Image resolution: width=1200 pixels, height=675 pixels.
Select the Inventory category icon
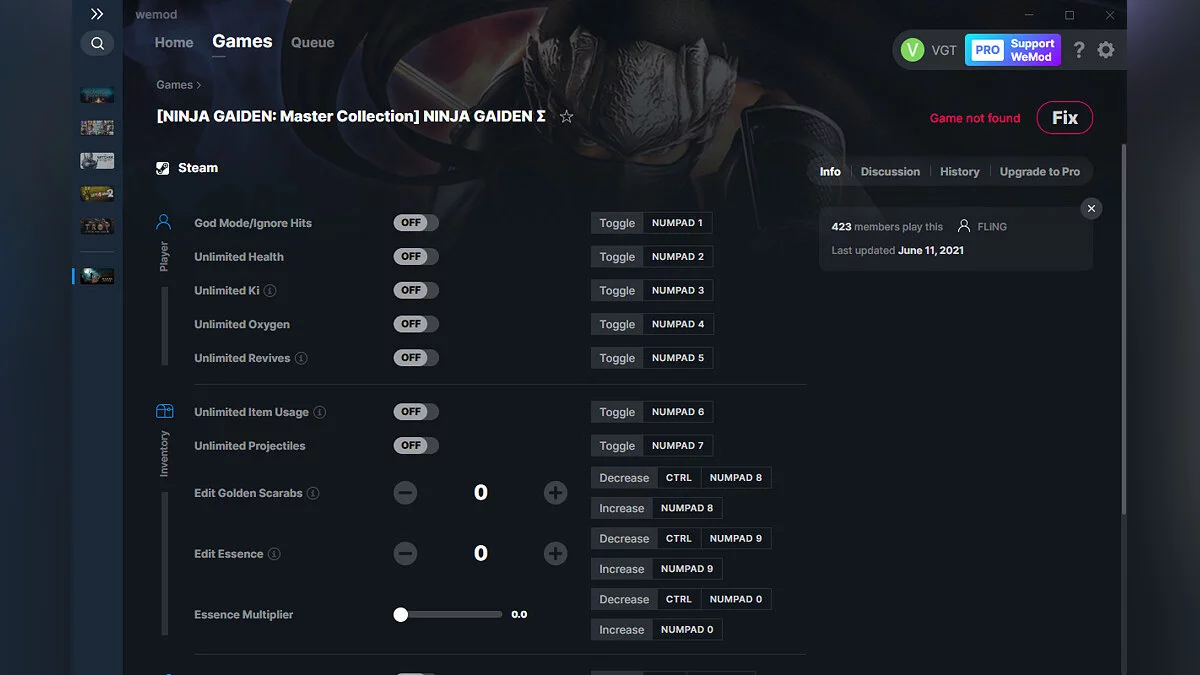(164, 411)
